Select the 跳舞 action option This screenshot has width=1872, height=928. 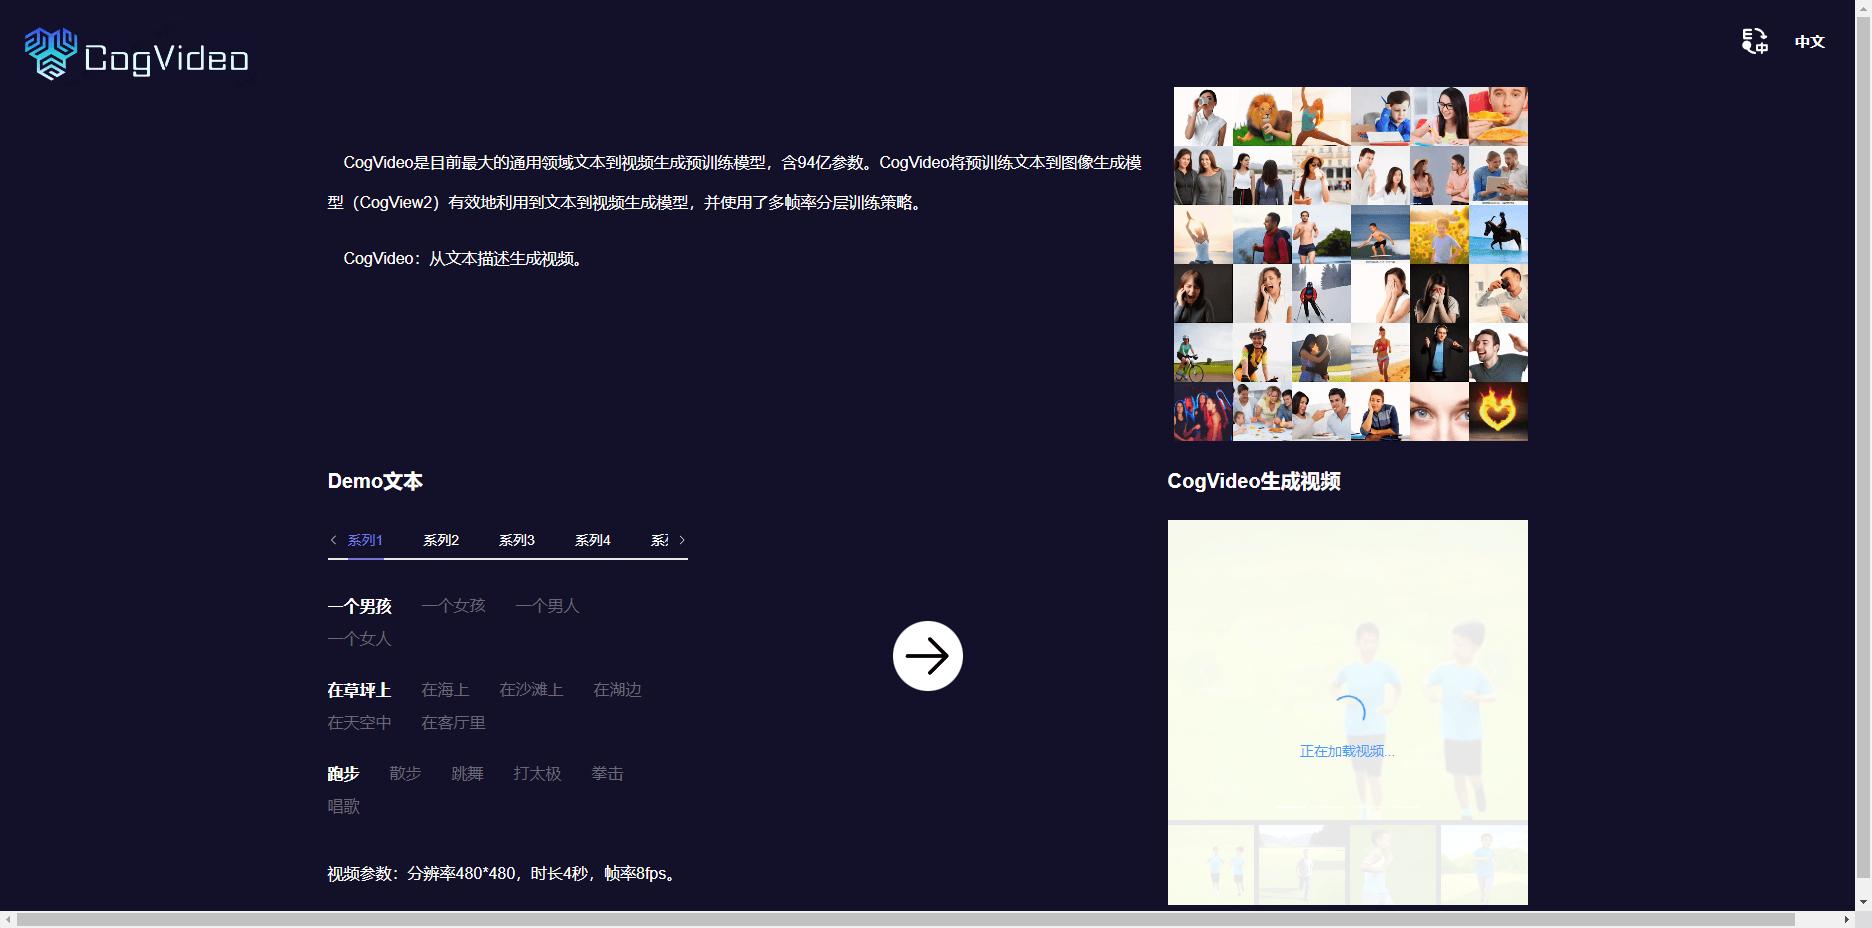(467, 773)
